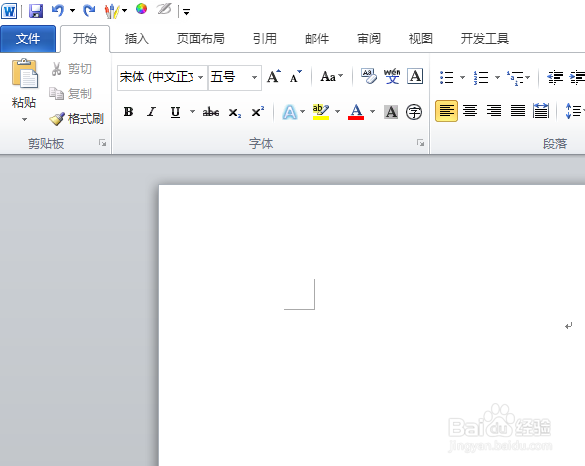
Task: Open the 字体 font dialog launcher
Action: (420, 143)
